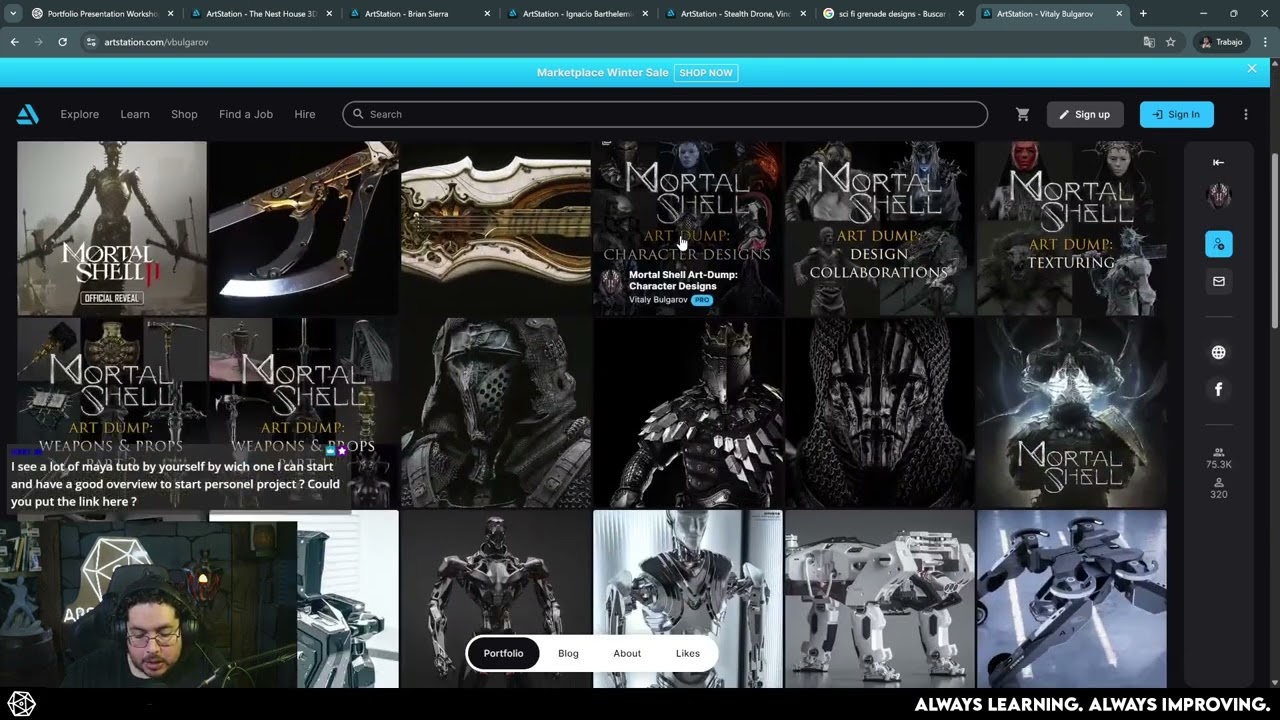Switch to Portfolio Presentation Workshop tab
The image size is (1280, 720).
[102, 14]
